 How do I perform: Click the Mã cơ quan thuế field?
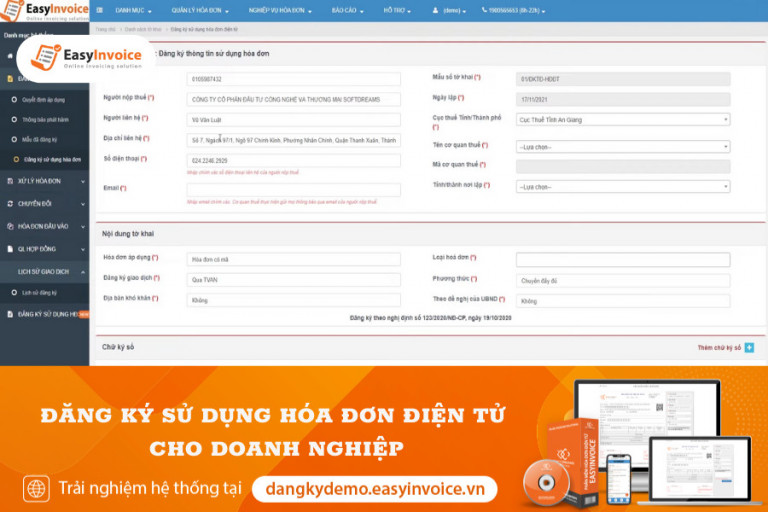tap(623, 167)
